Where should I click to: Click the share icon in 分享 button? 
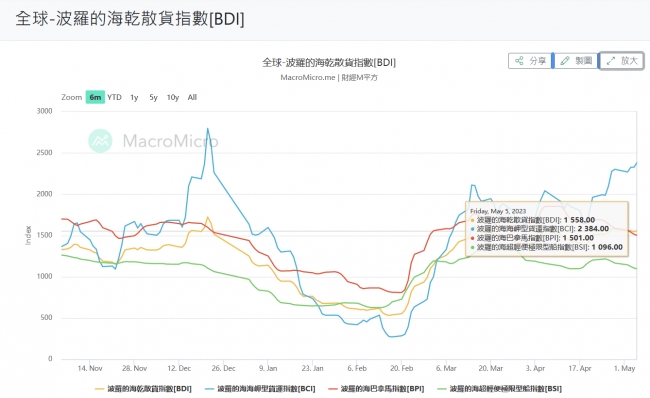pyautogui.click(x=519, y=61)
